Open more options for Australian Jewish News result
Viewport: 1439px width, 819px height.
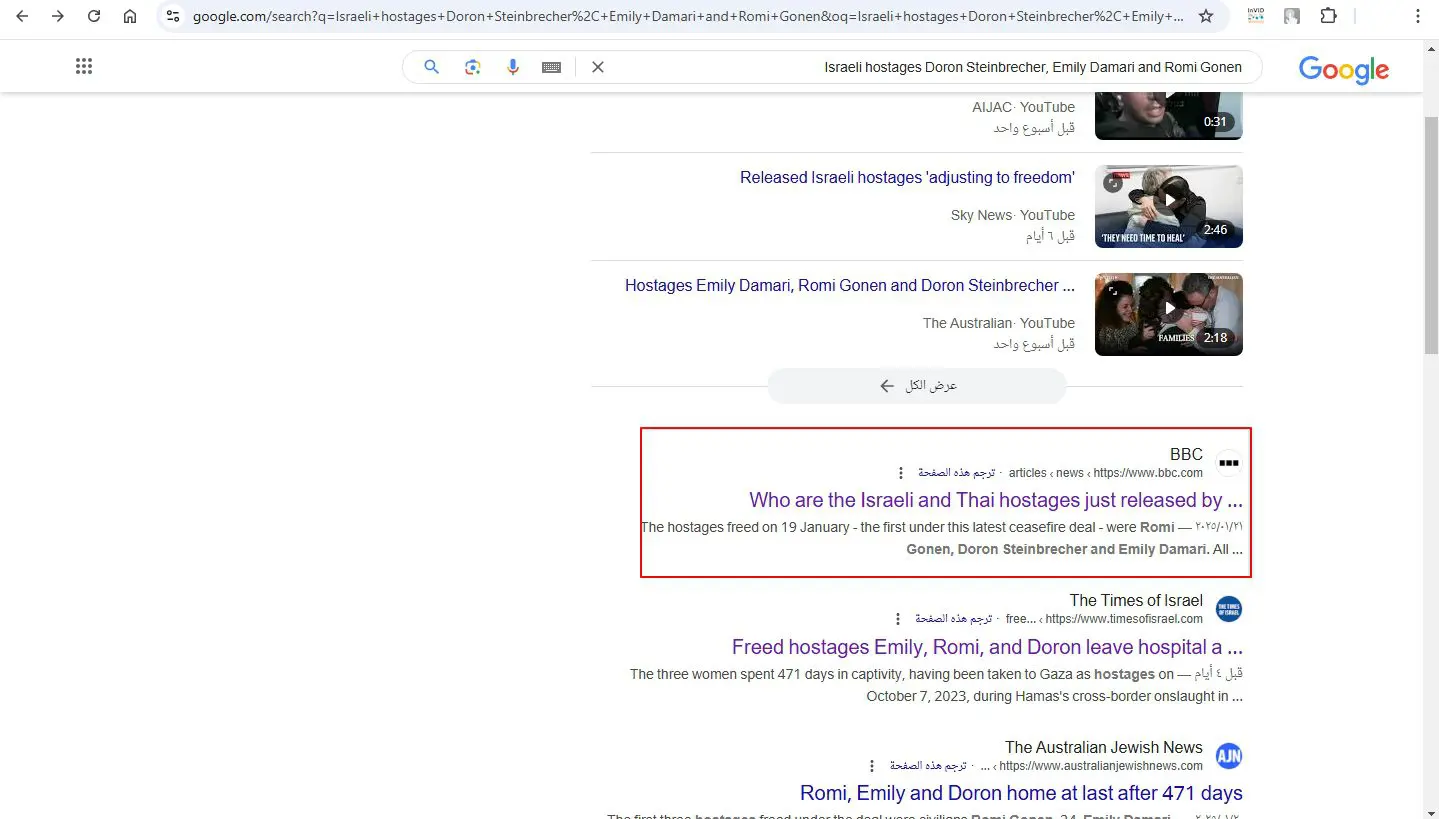pos(872,766)
